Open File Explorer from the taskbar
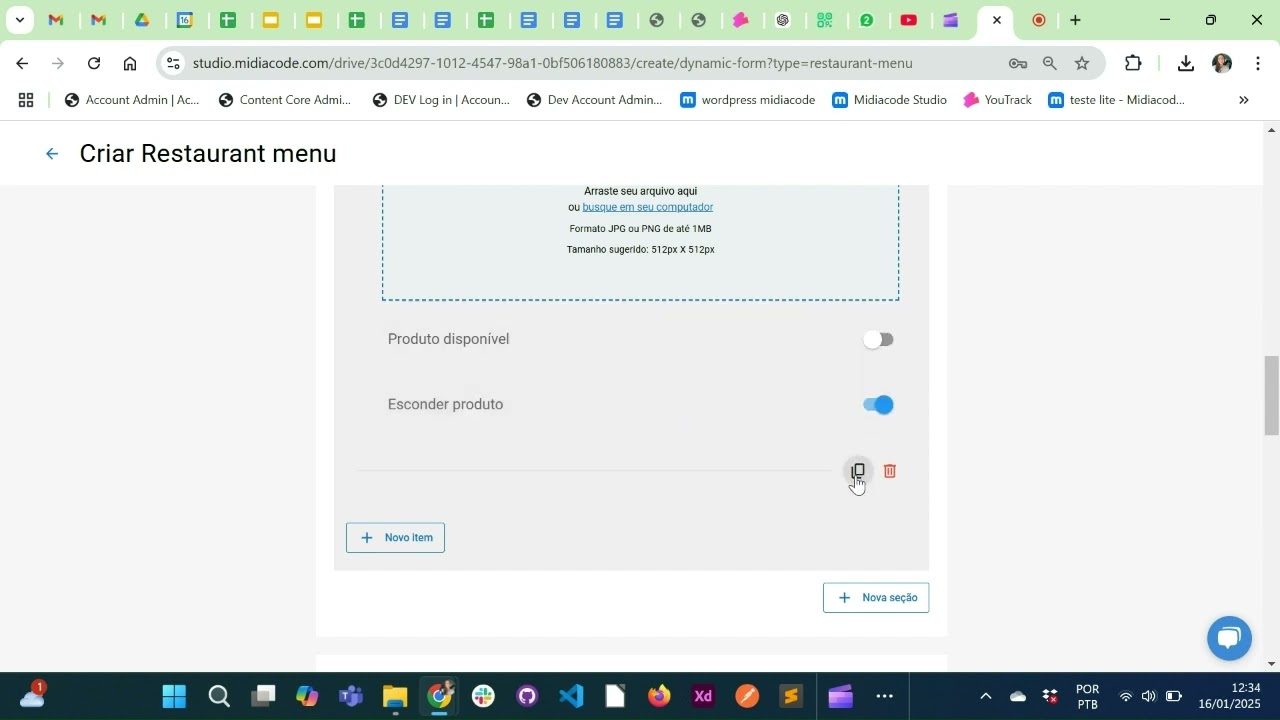1280x720 pixels. [395, 696]
